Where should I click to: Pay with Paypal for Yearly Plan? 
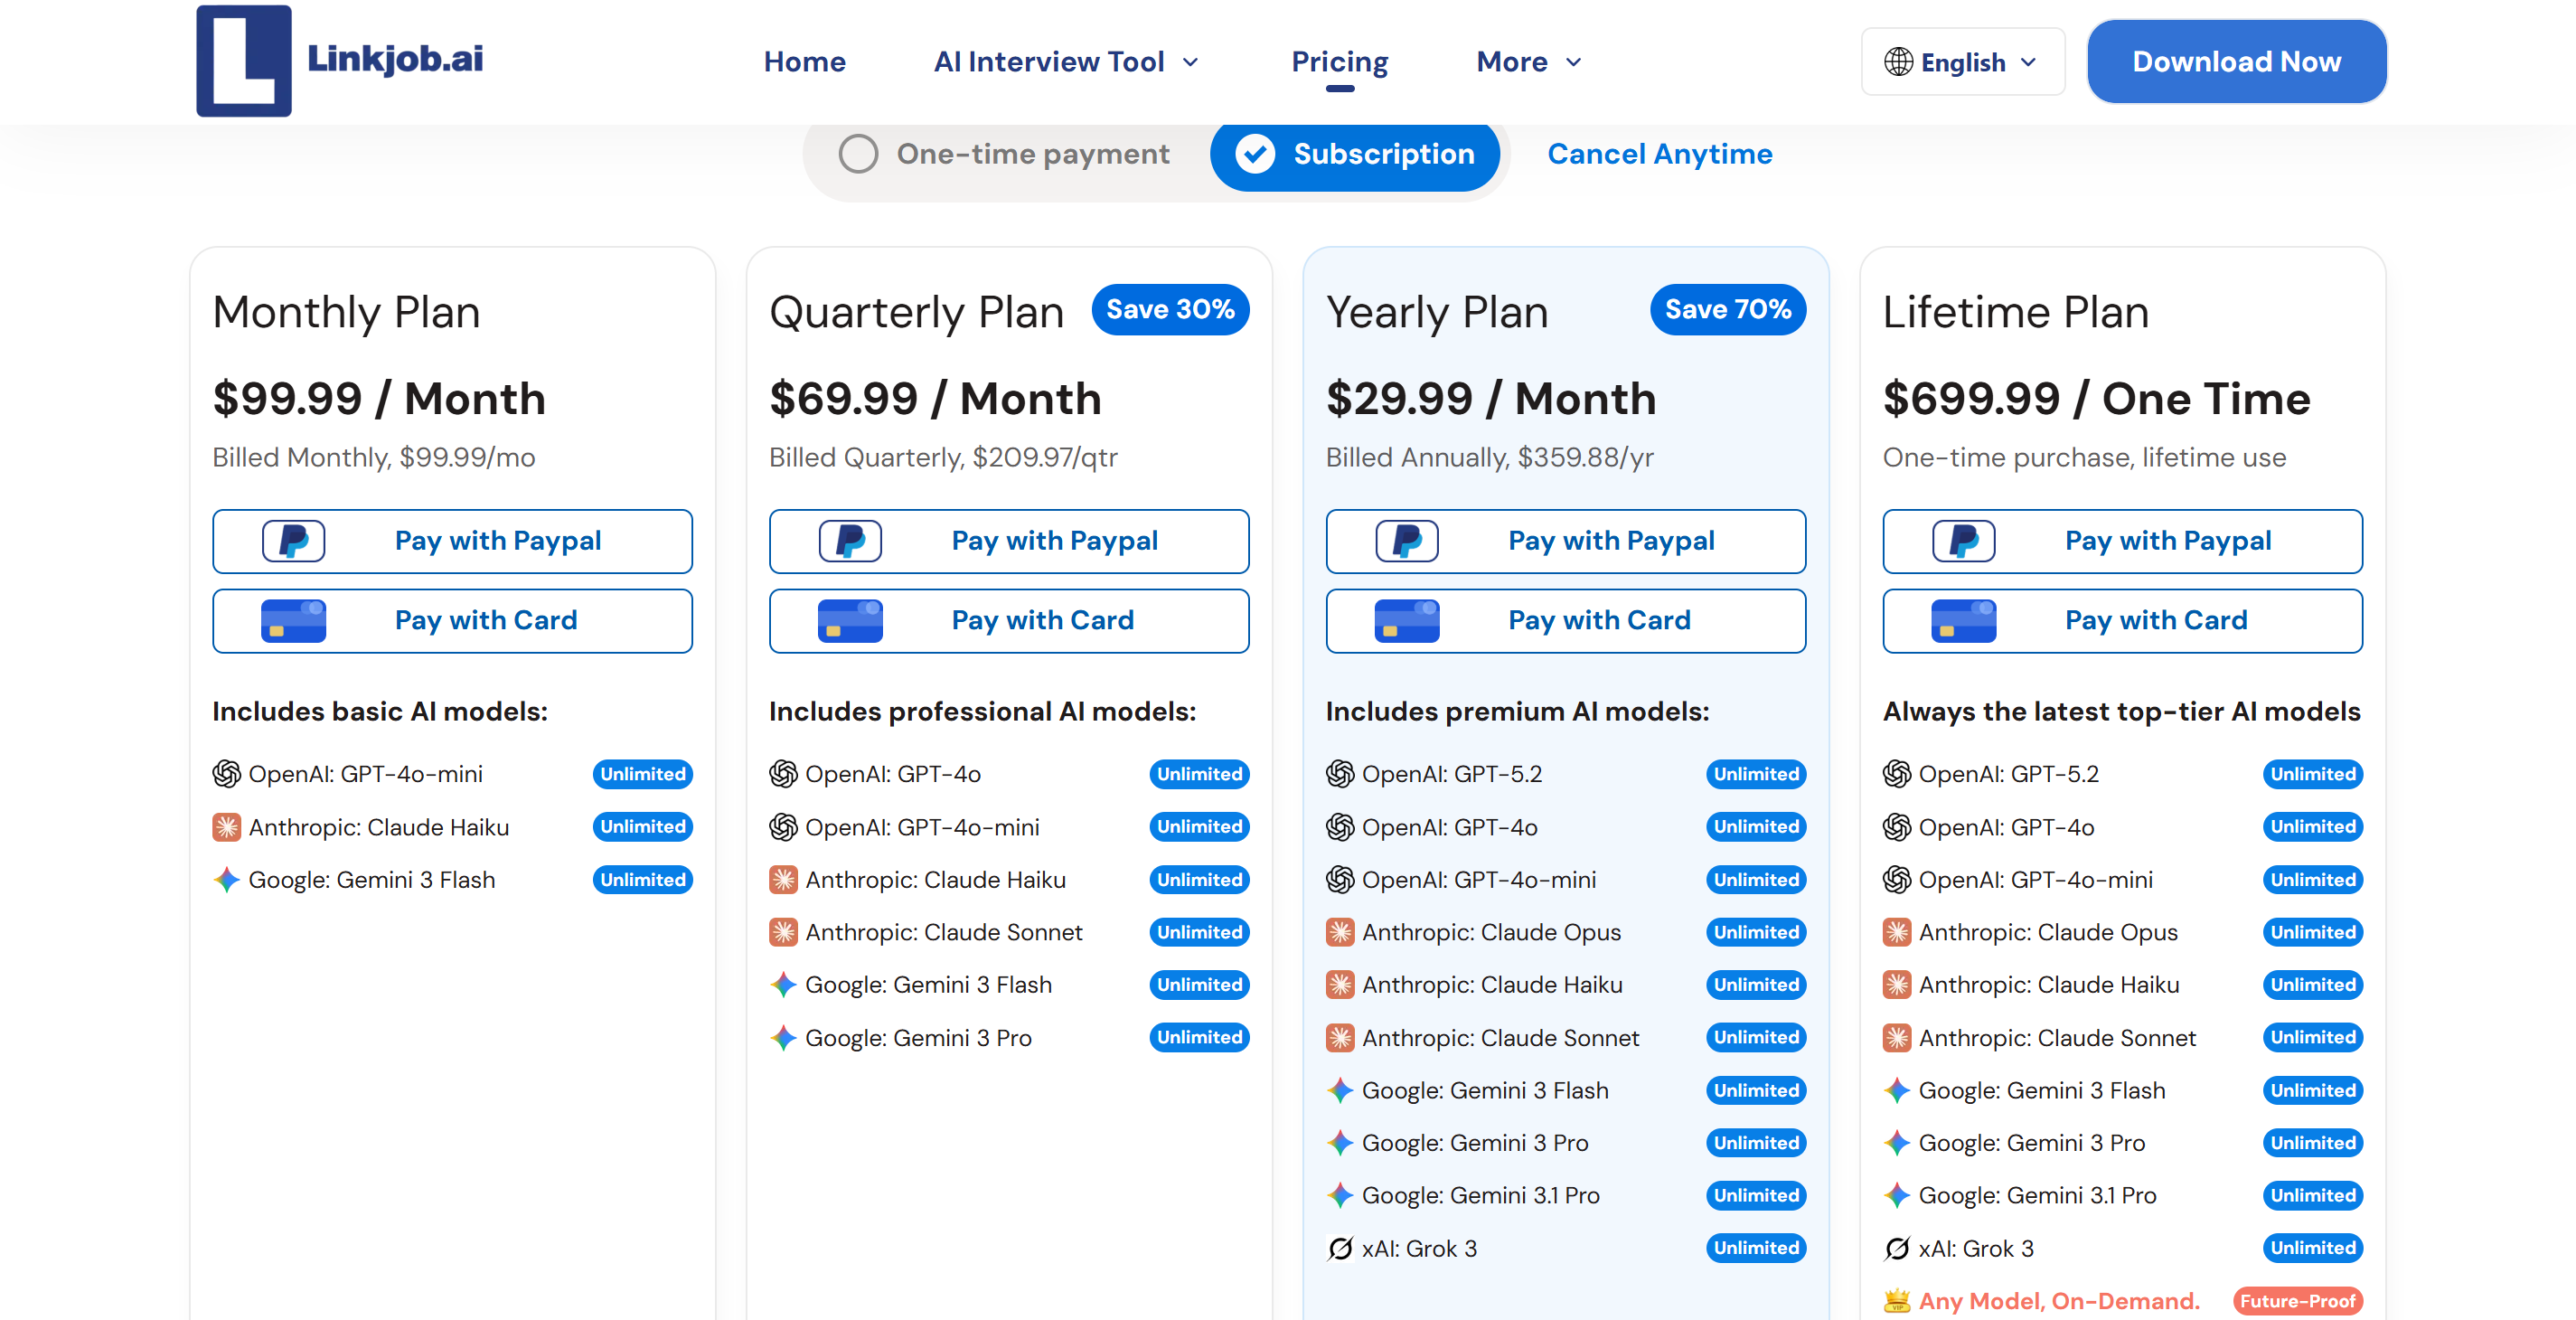point(1566,541)
